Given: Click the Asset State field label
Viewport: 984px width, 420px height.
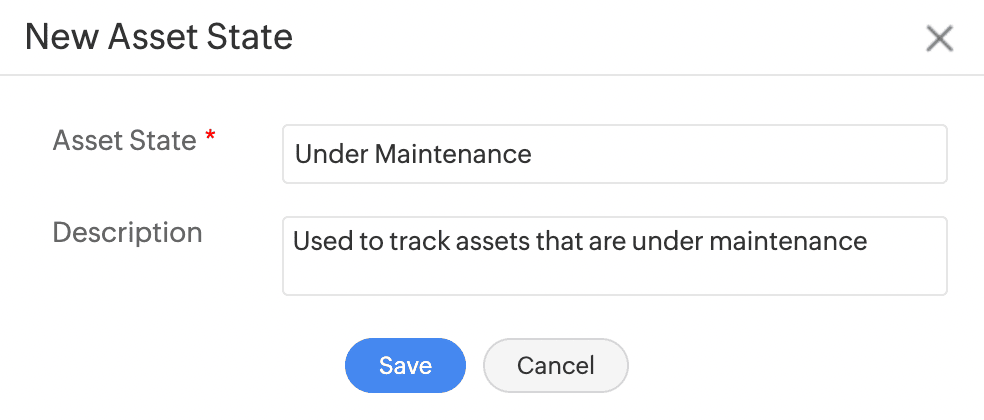Looking at the screenshot, I should click(x=124, y=141).
